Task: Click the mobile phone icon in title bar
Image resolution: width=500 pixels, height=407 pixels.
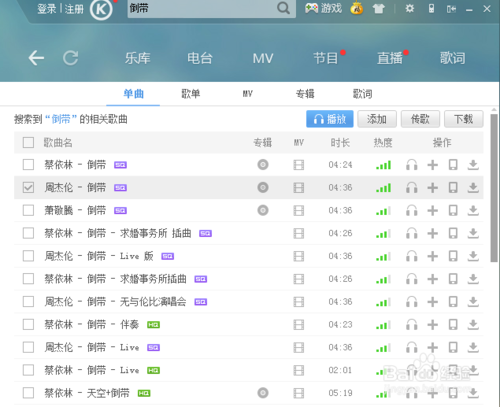Action: (431, 8)
